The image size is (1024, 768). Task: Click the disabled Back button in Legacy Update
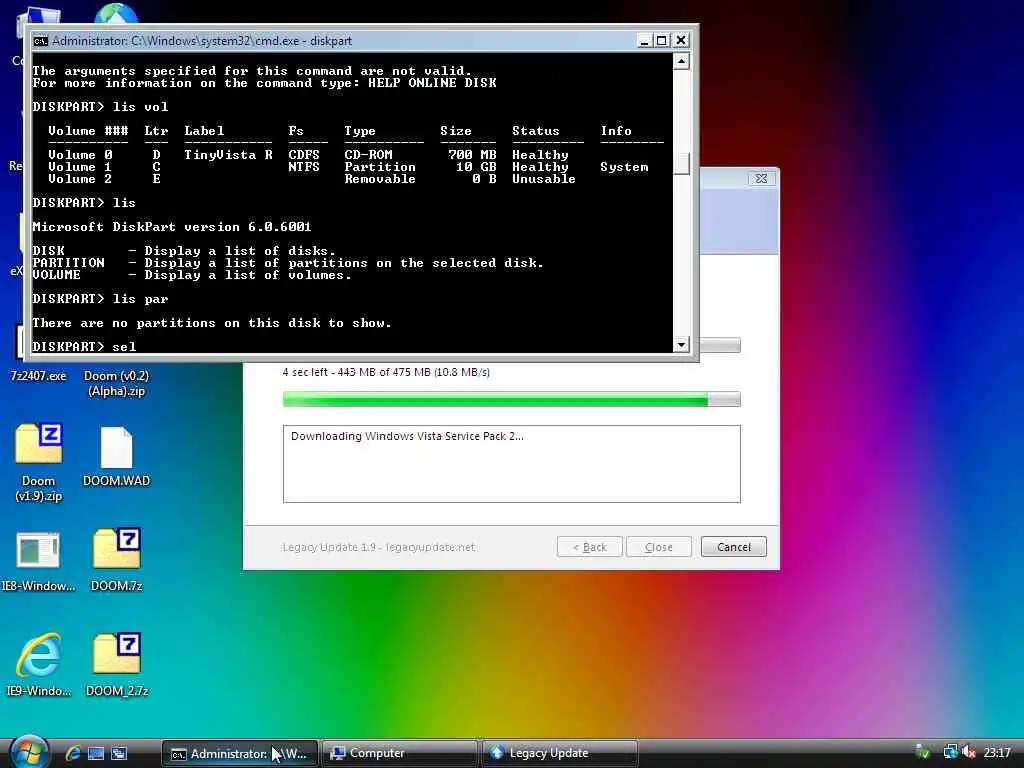590,547
